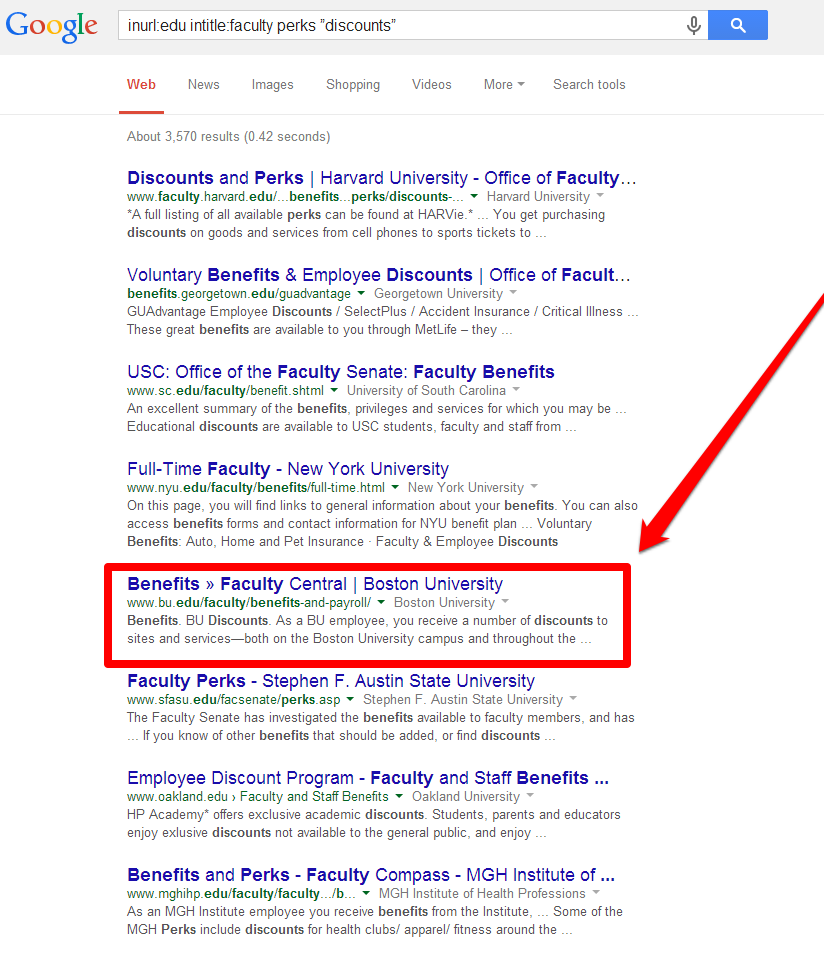The image size is (824, 955).
Task: Expand grey arrow beside Stephen F. Austin State University
Action: click(573, 698)
